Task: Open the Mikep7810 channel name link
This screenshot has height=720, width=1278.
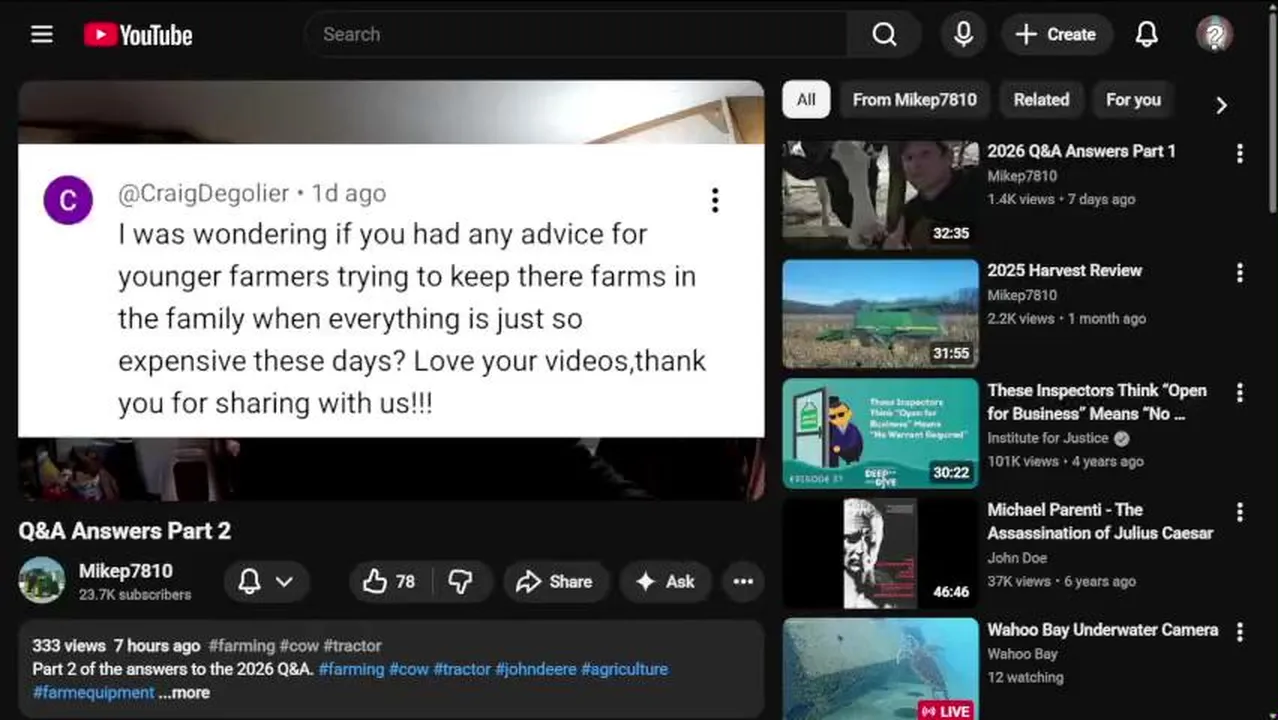Action: click(x=126, y=571)
